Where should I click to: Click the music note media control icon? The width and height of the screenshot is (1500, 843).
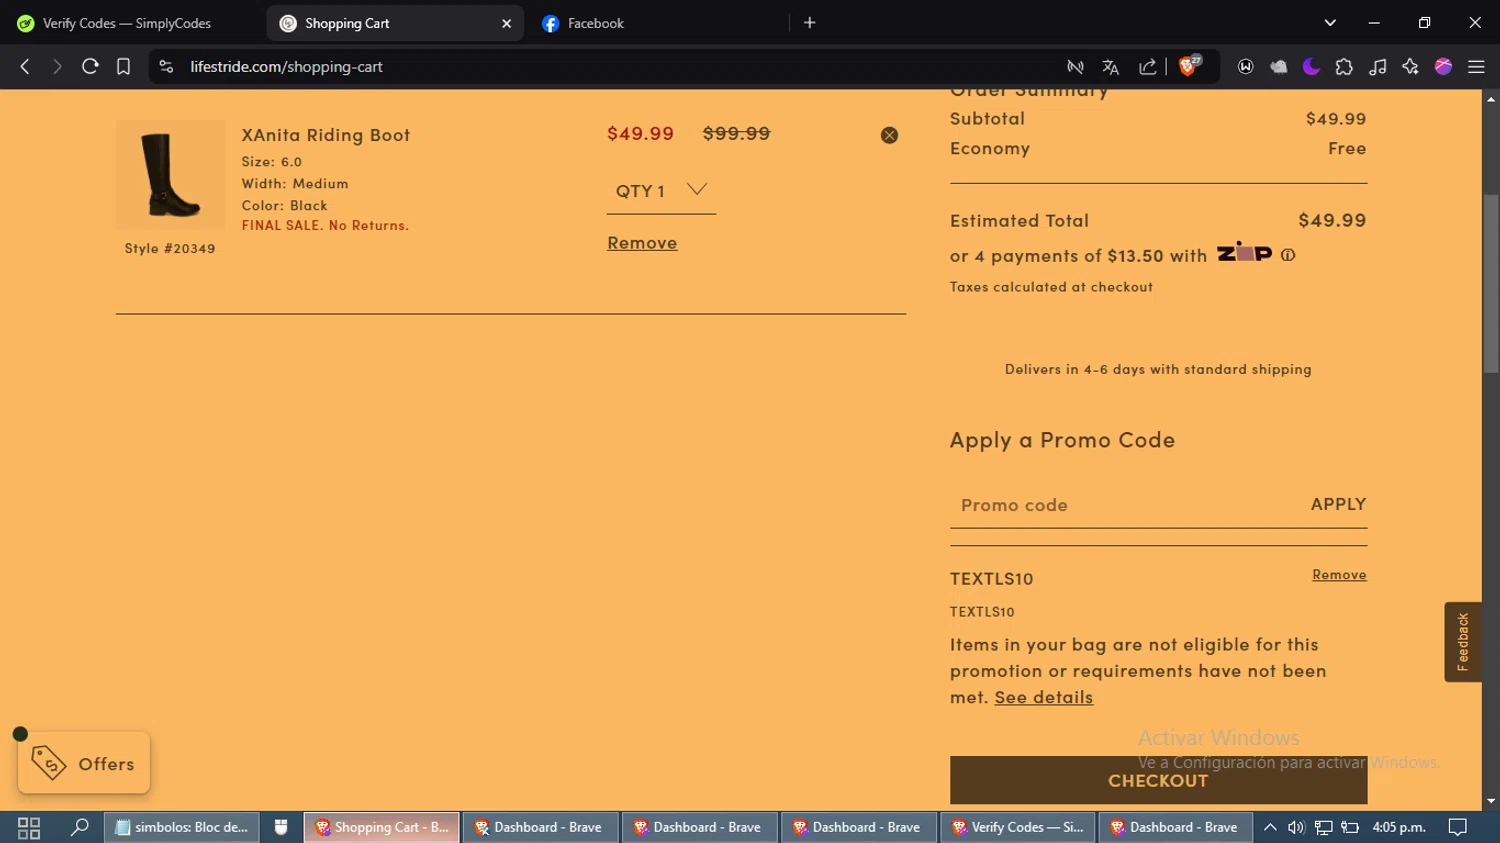point(1377,67)
